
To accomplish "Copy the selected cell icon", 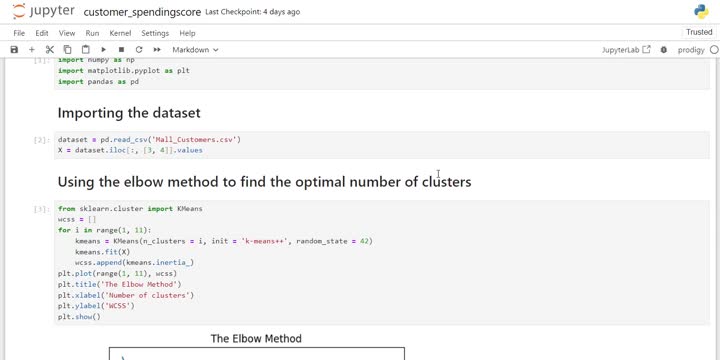I will pos(68,50).
